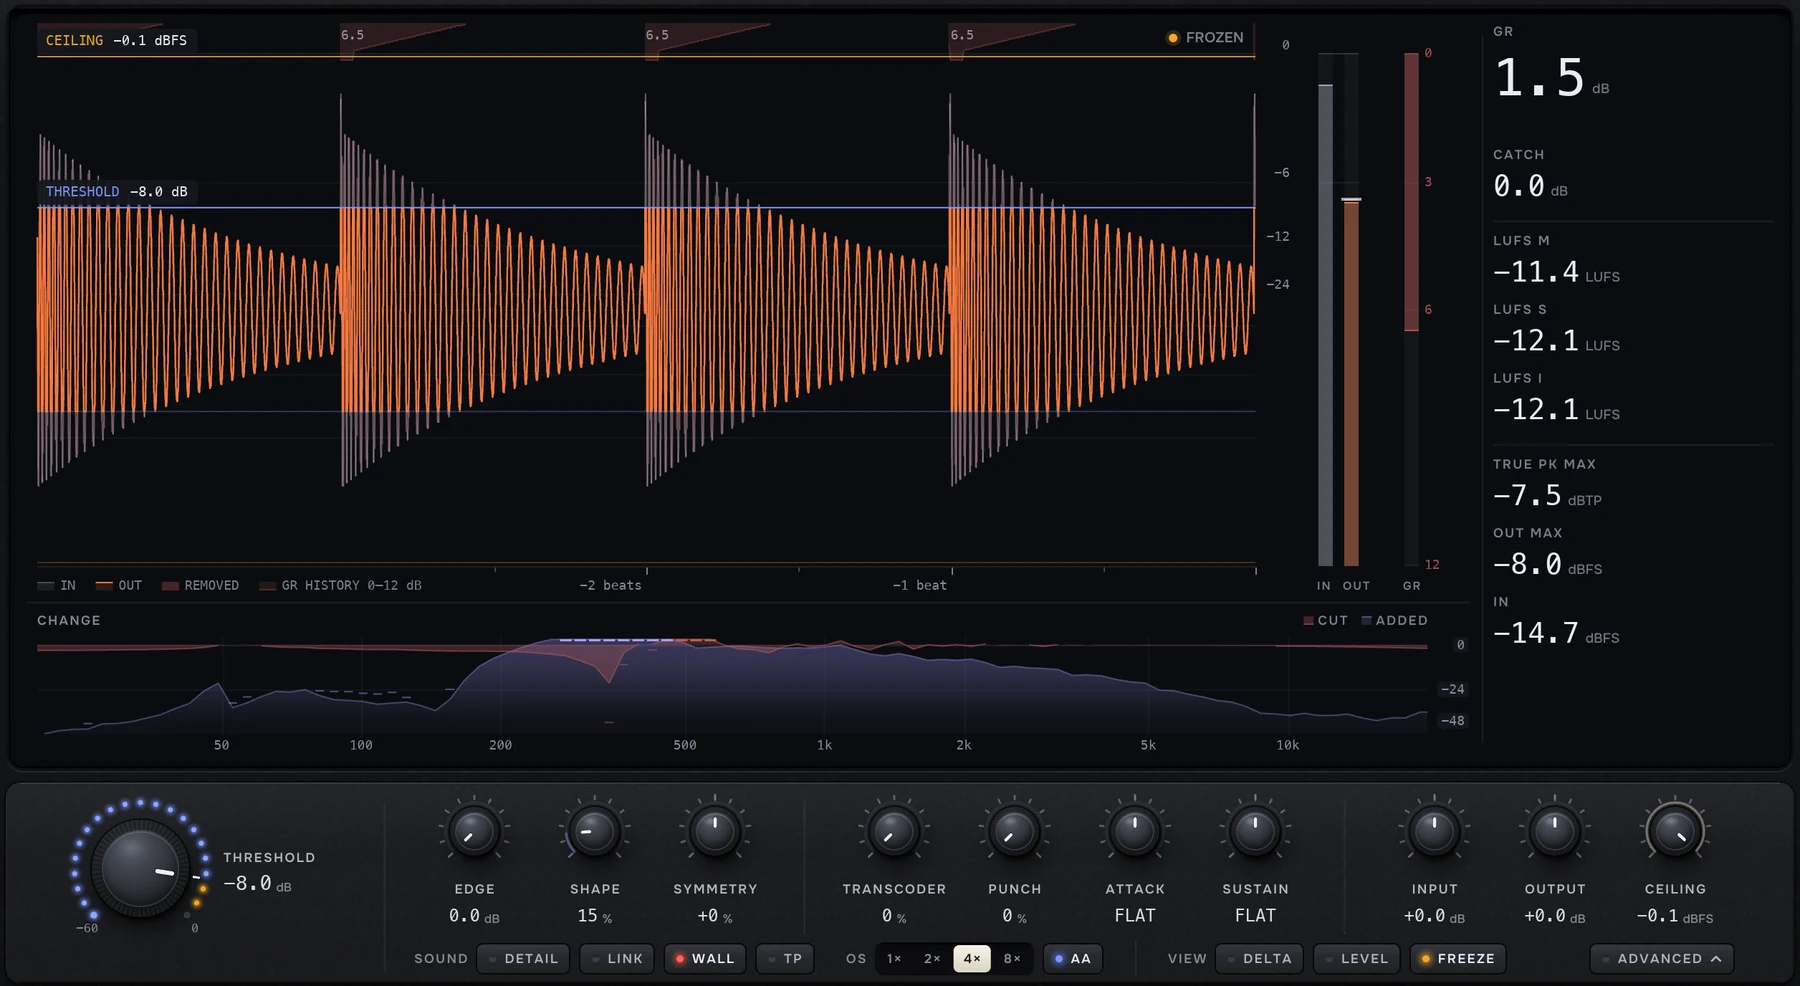Click the Shape 15 % value

click(594, 916)
